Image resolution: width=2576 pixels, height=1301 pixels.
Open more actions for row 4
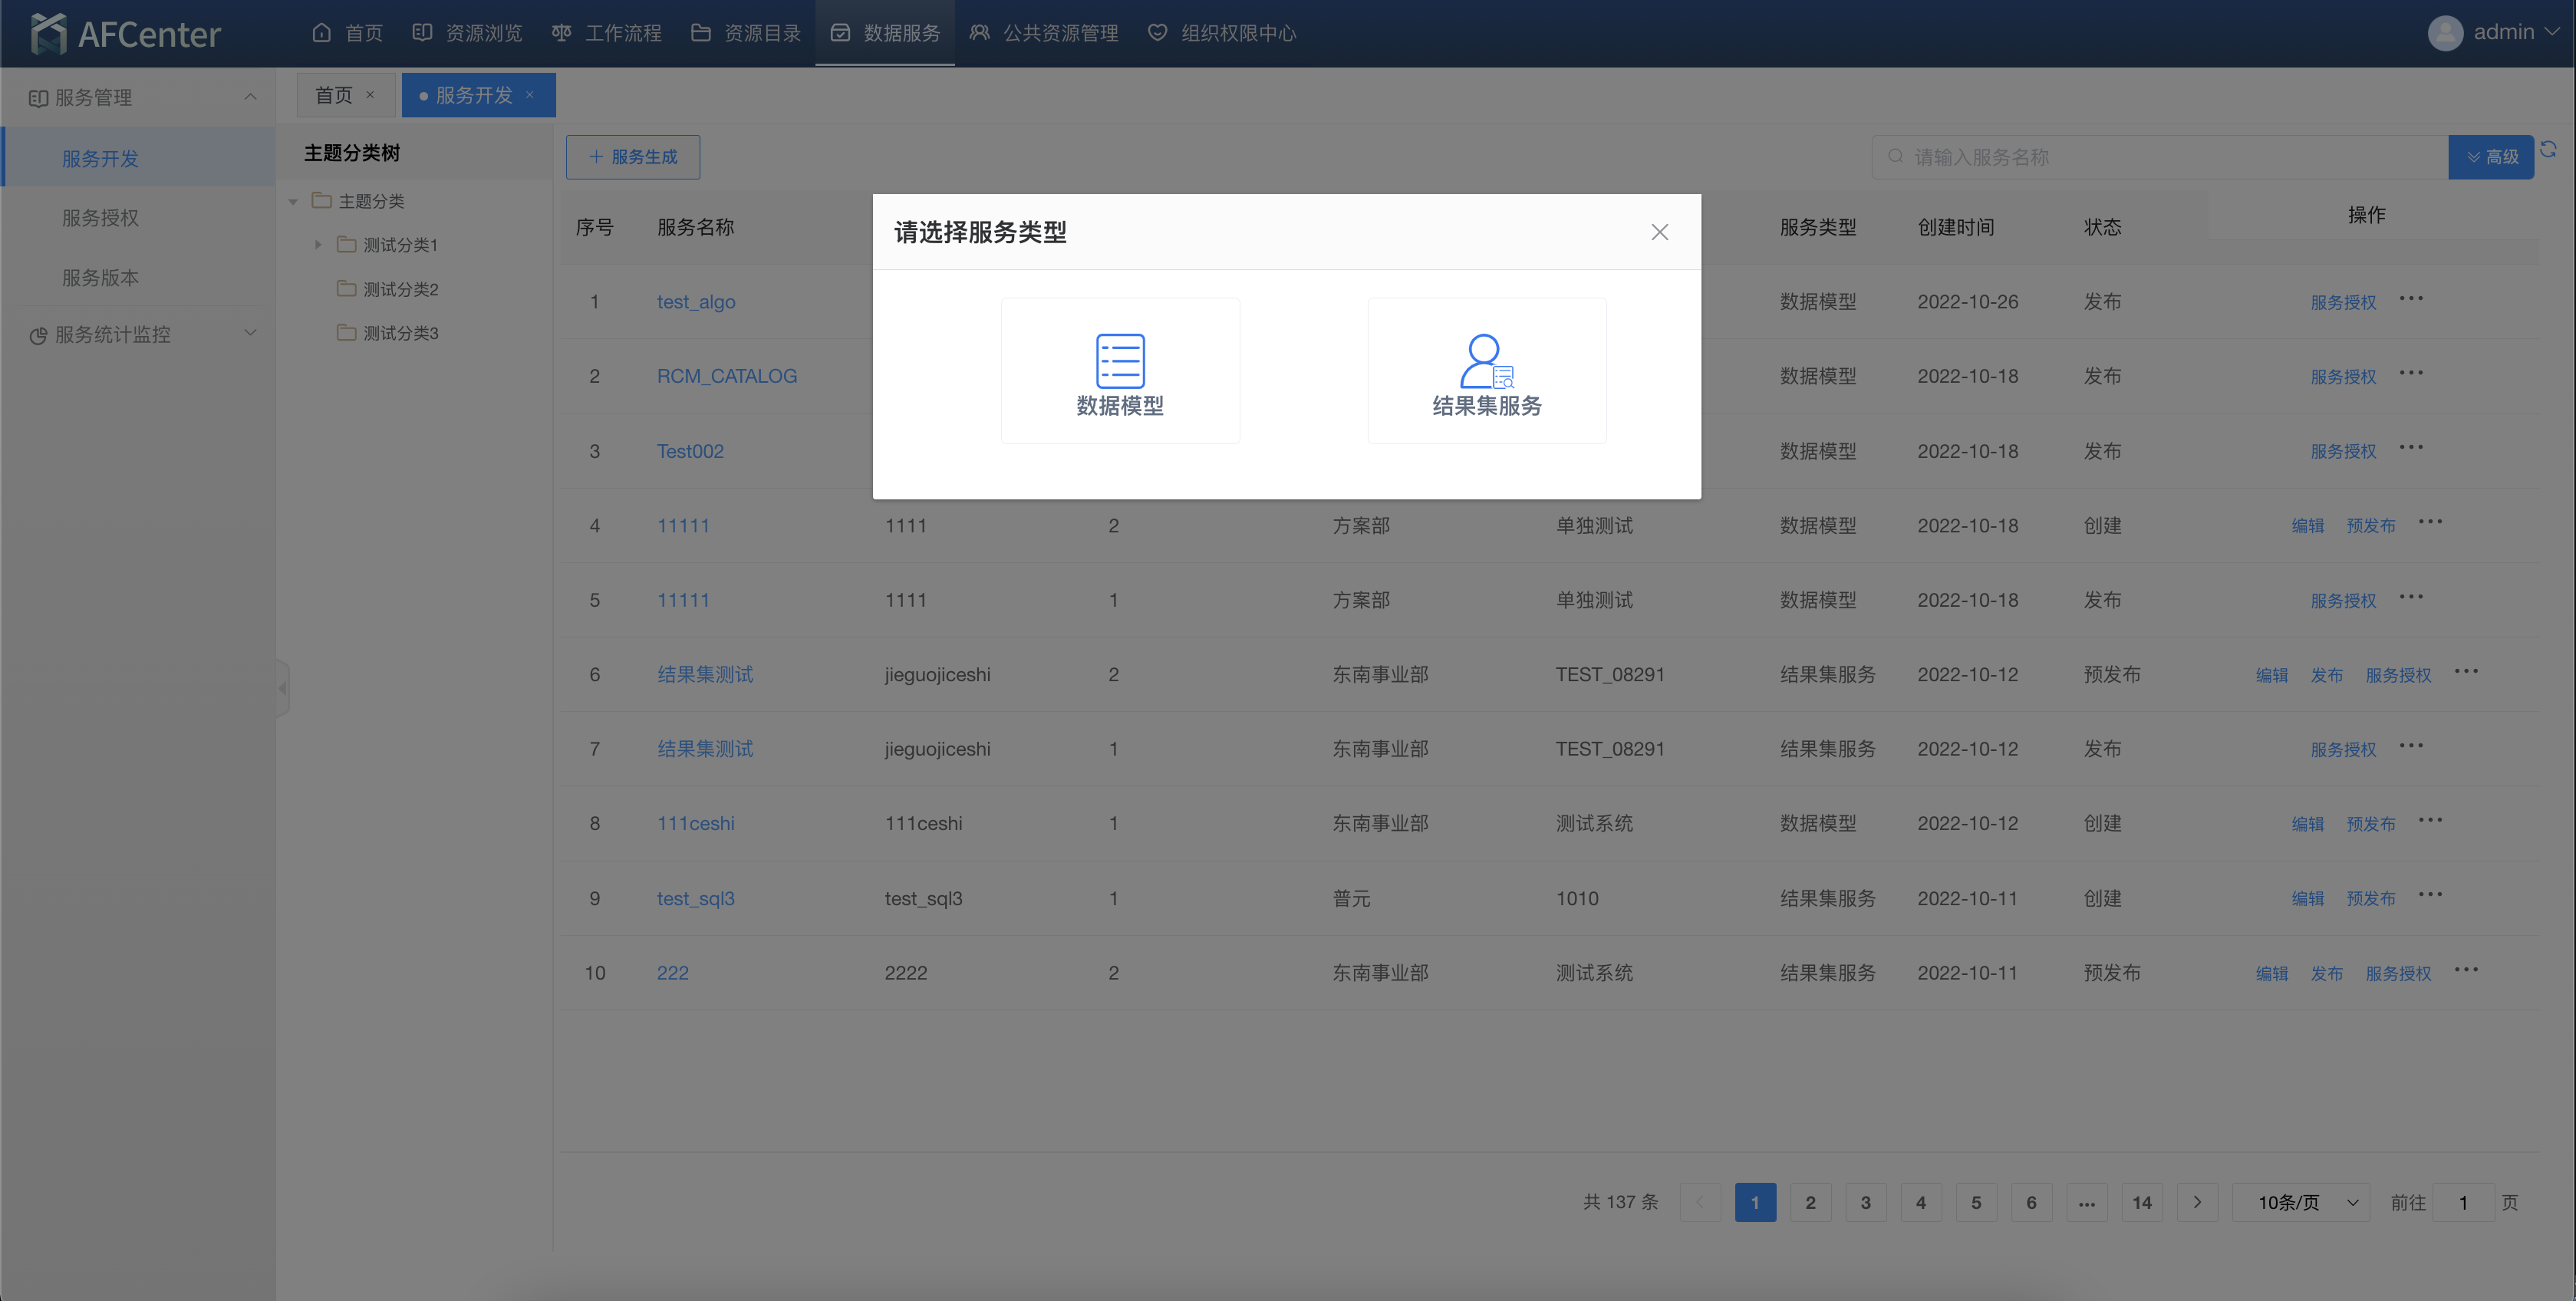[2430, 522]
